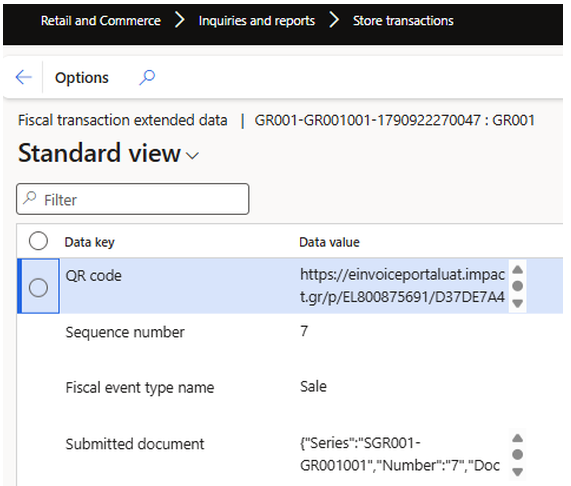Toggle the select-all circle in header
The width and height of the screenshot is (571, 486).
point(38,241)
